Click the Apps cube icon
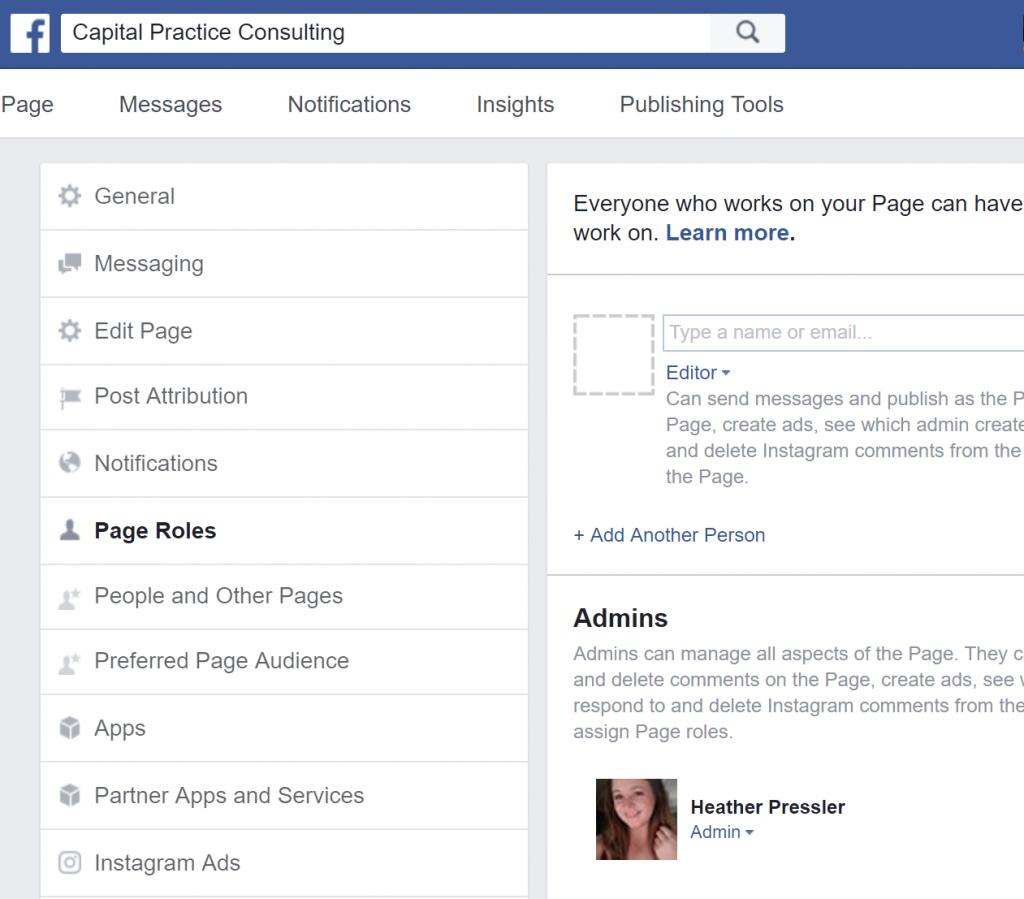1024x899 pixels. tap(70, 728)
